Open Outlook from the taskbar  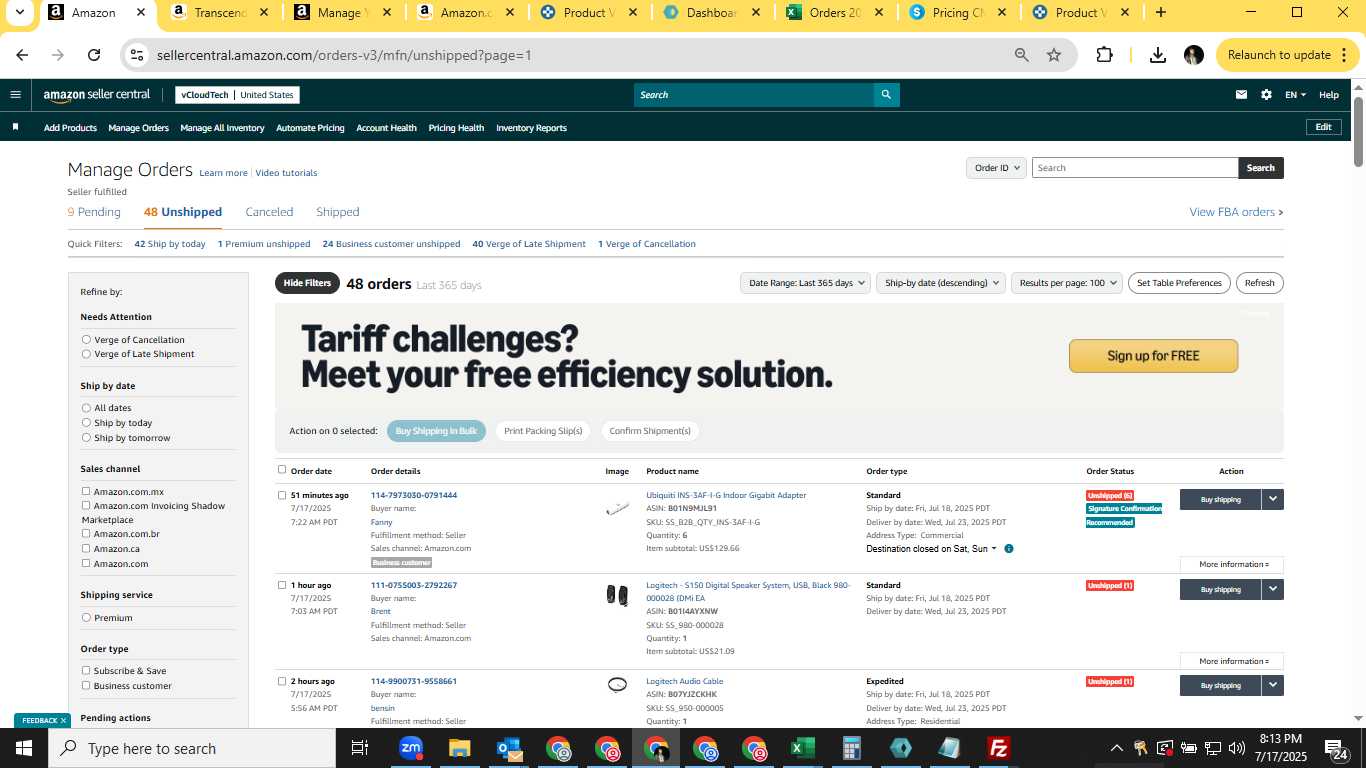tap(509, 748)
